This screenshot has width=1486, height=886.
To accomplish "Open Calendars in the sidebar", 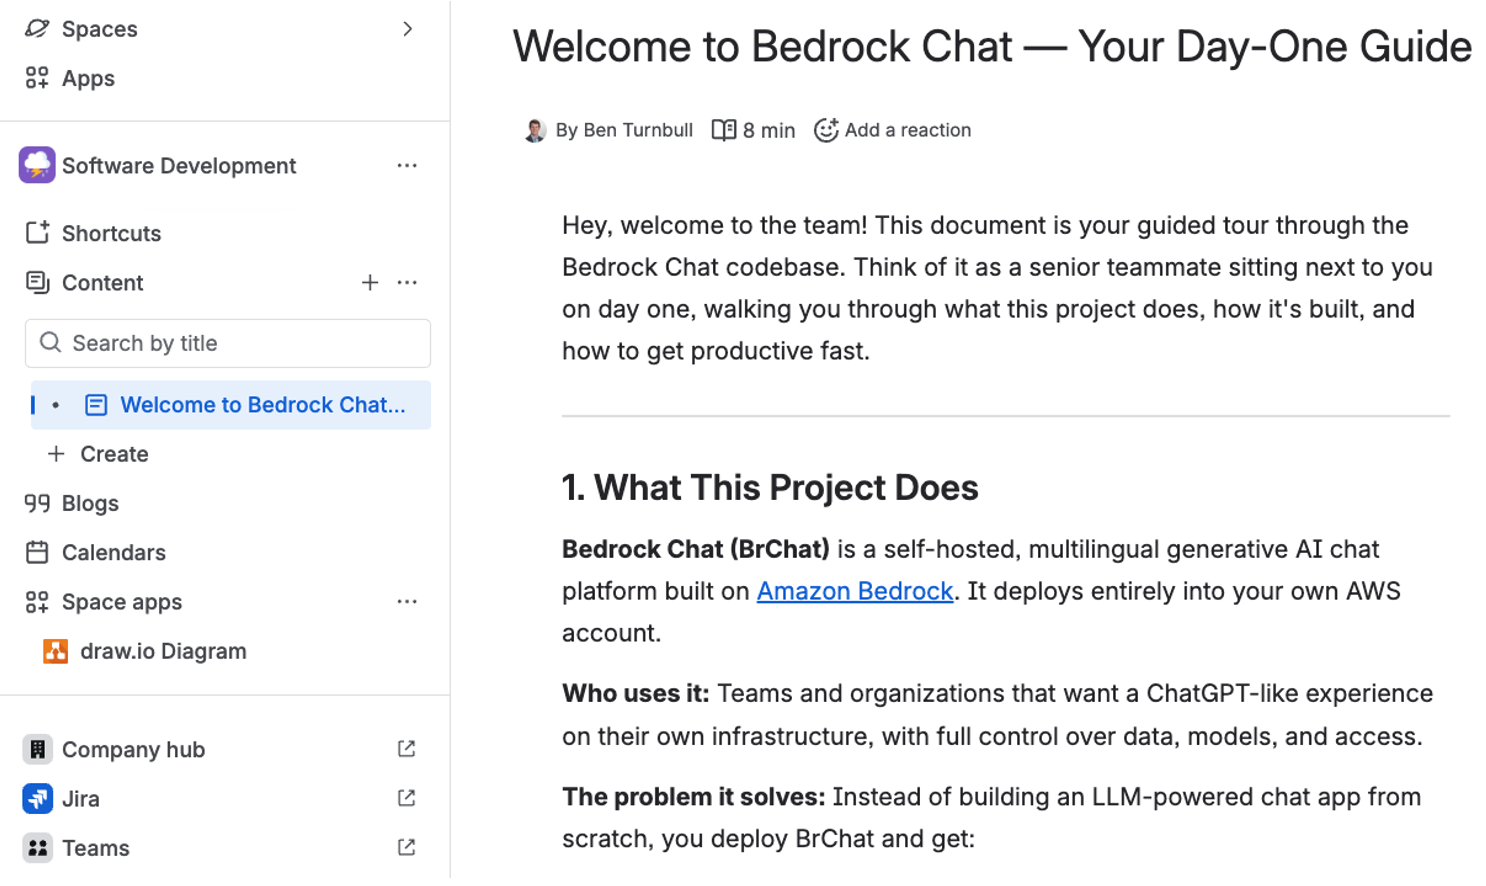I will 113,552.
